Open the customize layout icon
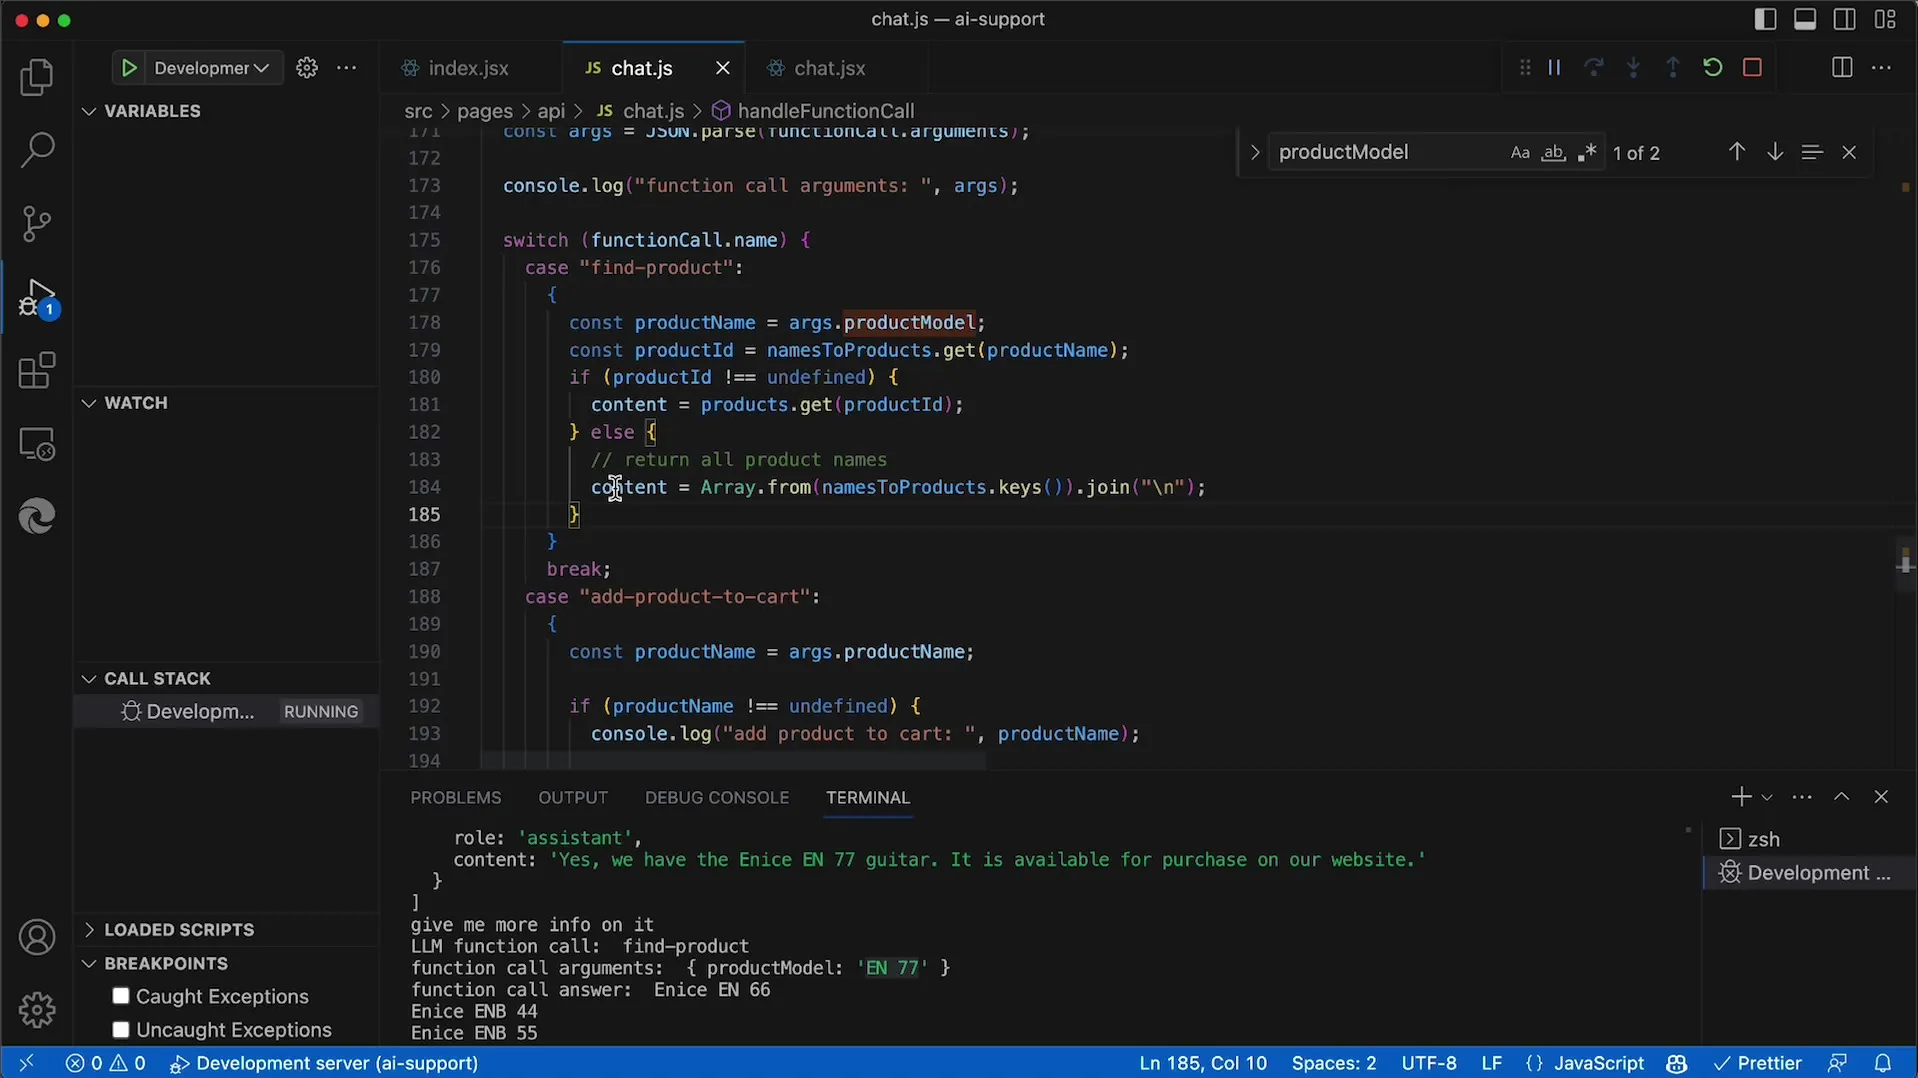This screenshot has width=1918, height=1078. (1885, 19)
